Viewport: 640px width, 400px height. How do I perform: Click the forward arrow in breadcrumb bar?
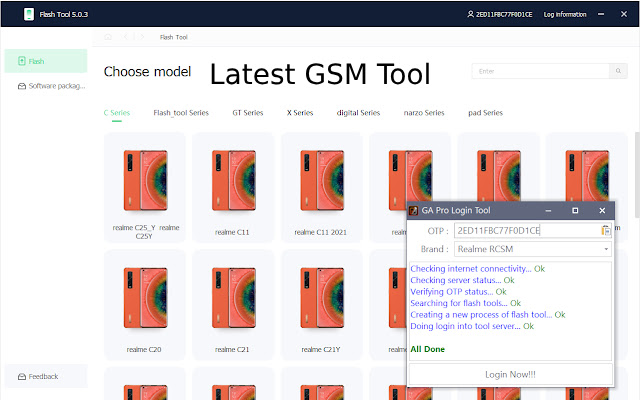[x=142, y=37]
